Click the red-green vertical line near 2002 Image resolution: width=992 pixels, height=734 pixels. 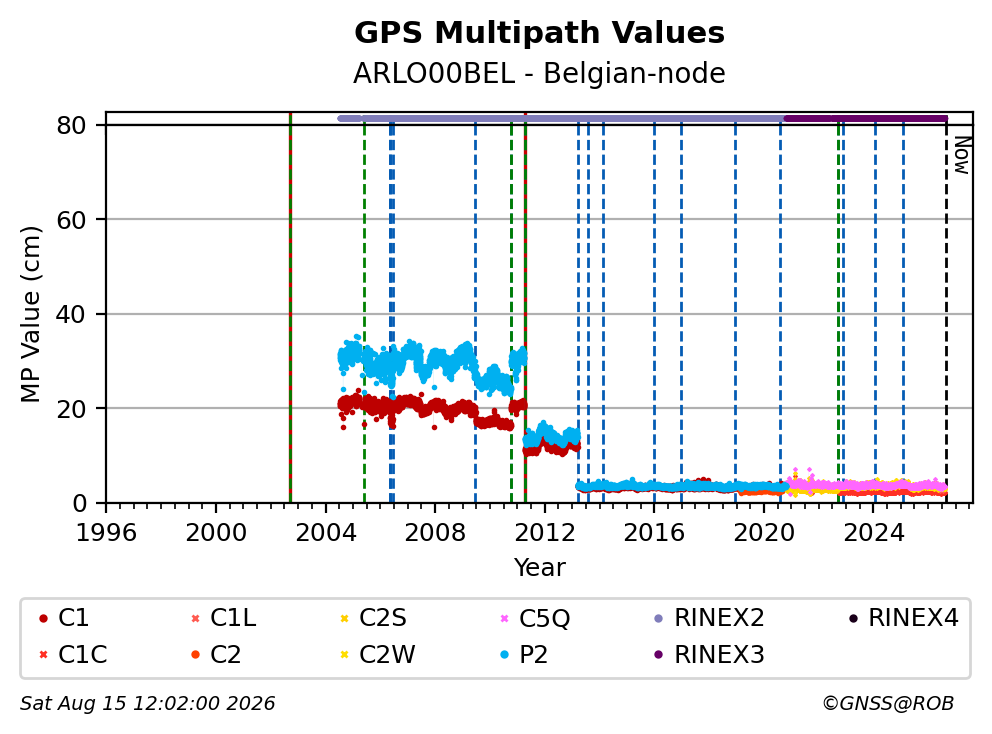click(x=290, y=308)
